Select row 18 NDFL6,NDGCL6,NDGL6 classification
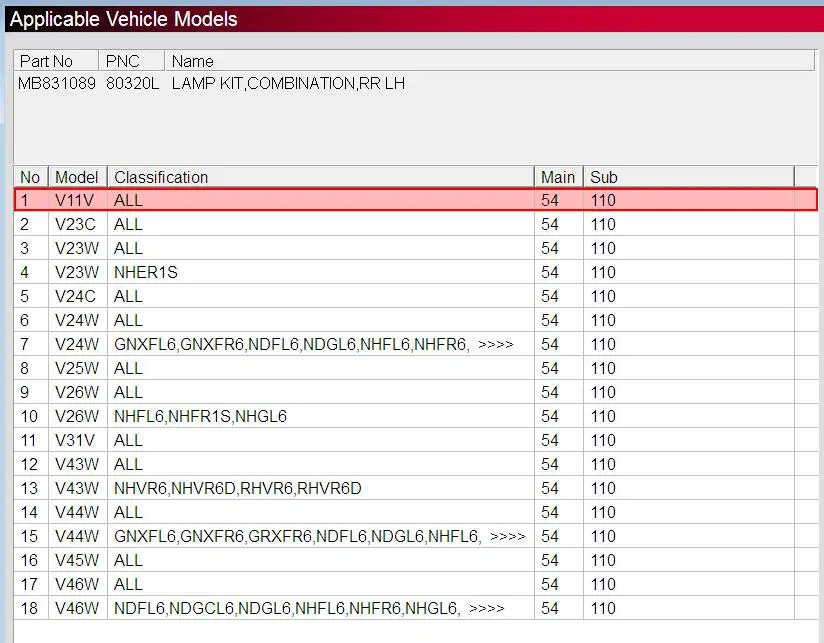Image resolution: width=824 pixels, height=643 pixels. (287, 608)
